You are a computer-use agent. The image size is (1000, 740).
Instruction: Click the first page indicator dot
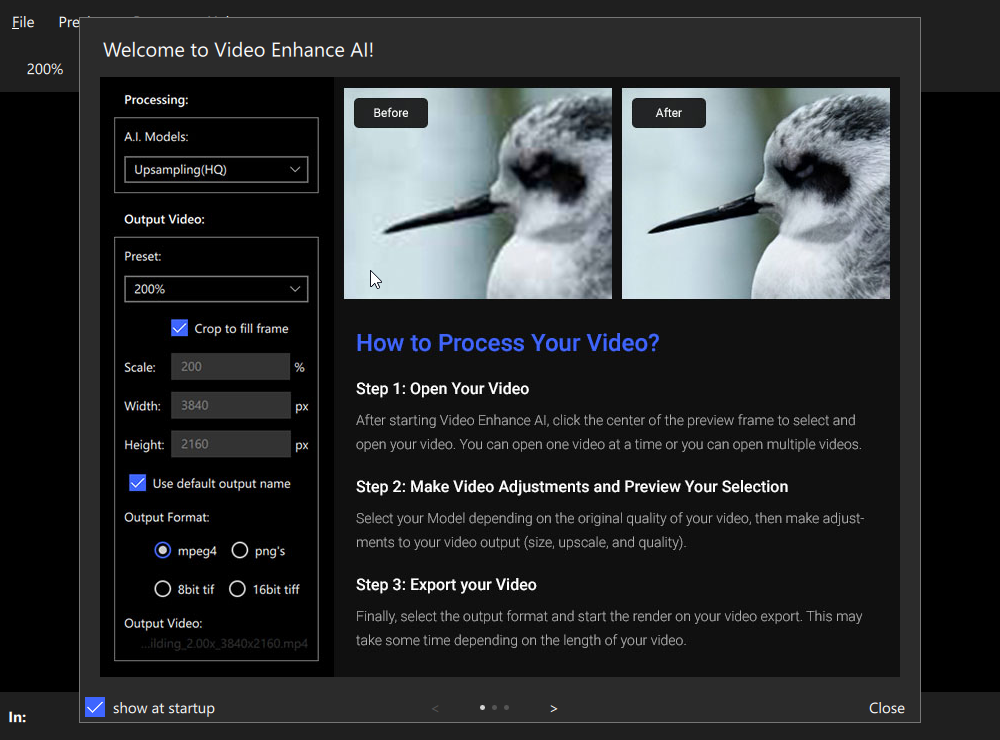pyautogui.click(x=482, y=707)
